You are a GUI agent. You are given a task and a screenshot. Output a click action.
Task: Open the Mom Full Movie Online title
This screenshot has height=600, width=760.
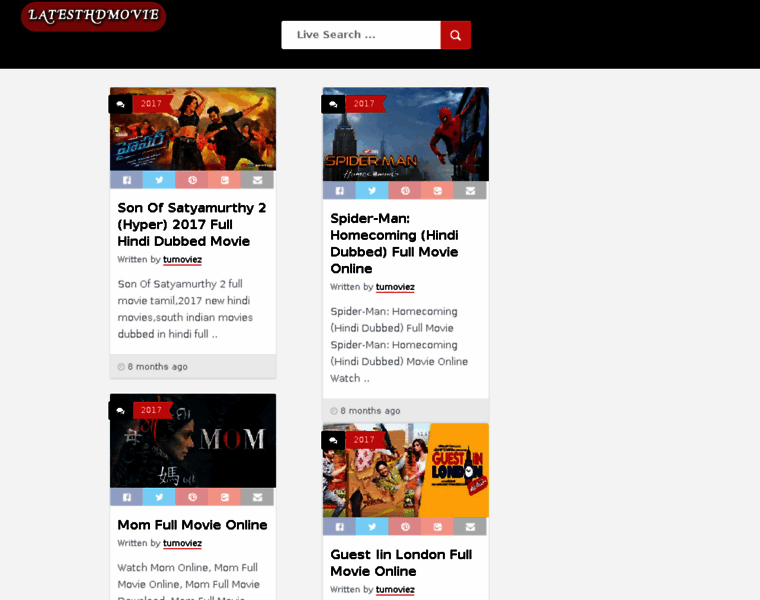(x=192, y=525)
